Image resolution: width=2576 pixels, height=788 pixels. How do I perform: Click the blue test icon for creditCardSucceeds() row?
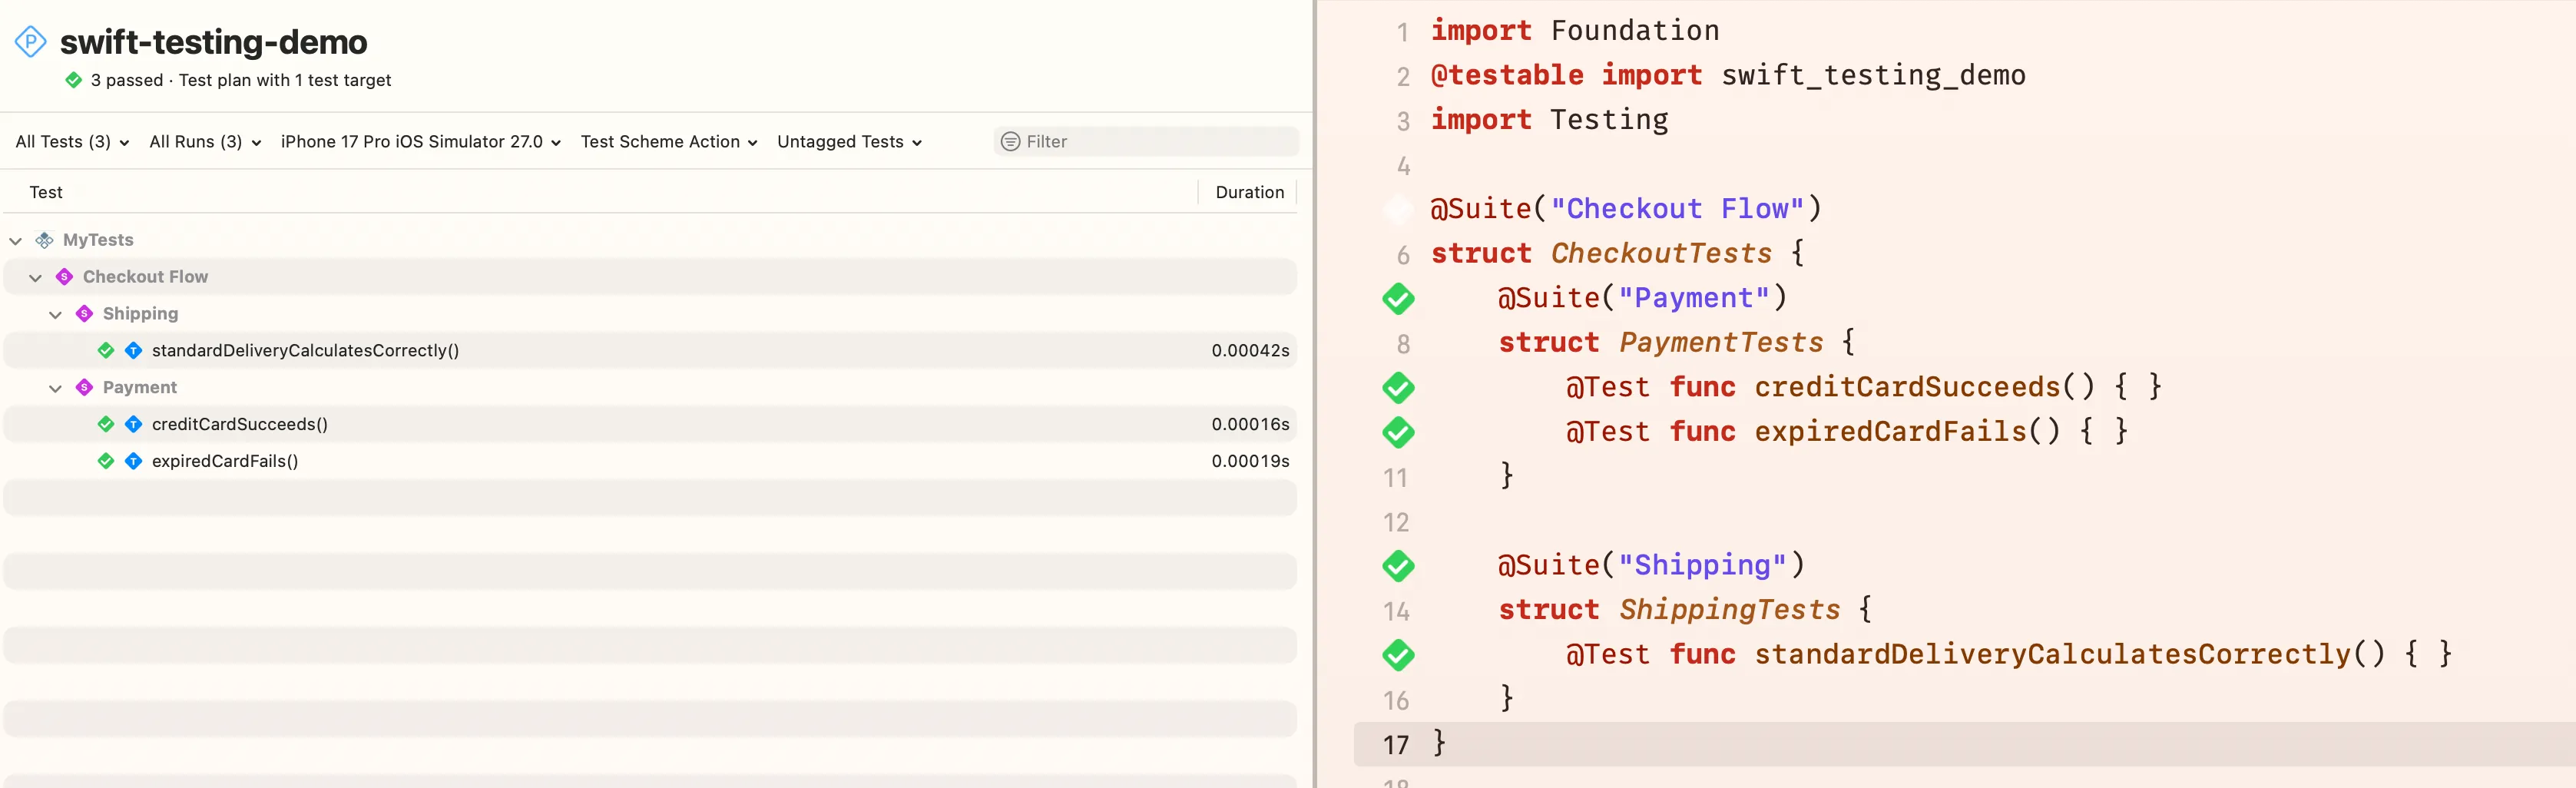(x=133, y=424)
